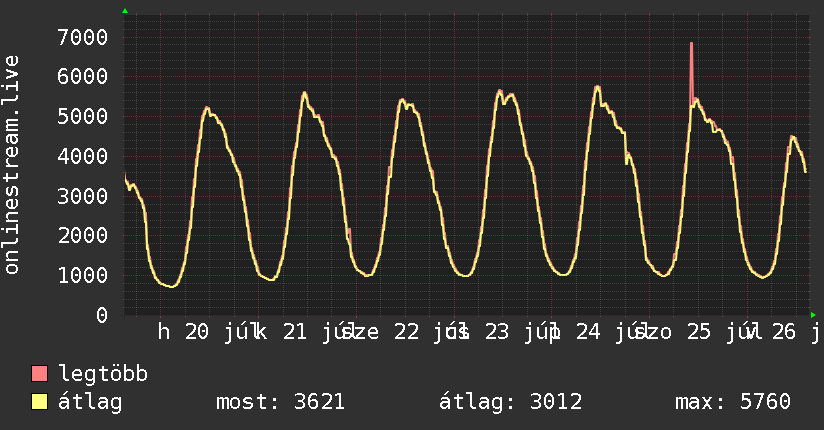
Task: Click the 2000 y-axis label
Action: [x=83, y=236]
